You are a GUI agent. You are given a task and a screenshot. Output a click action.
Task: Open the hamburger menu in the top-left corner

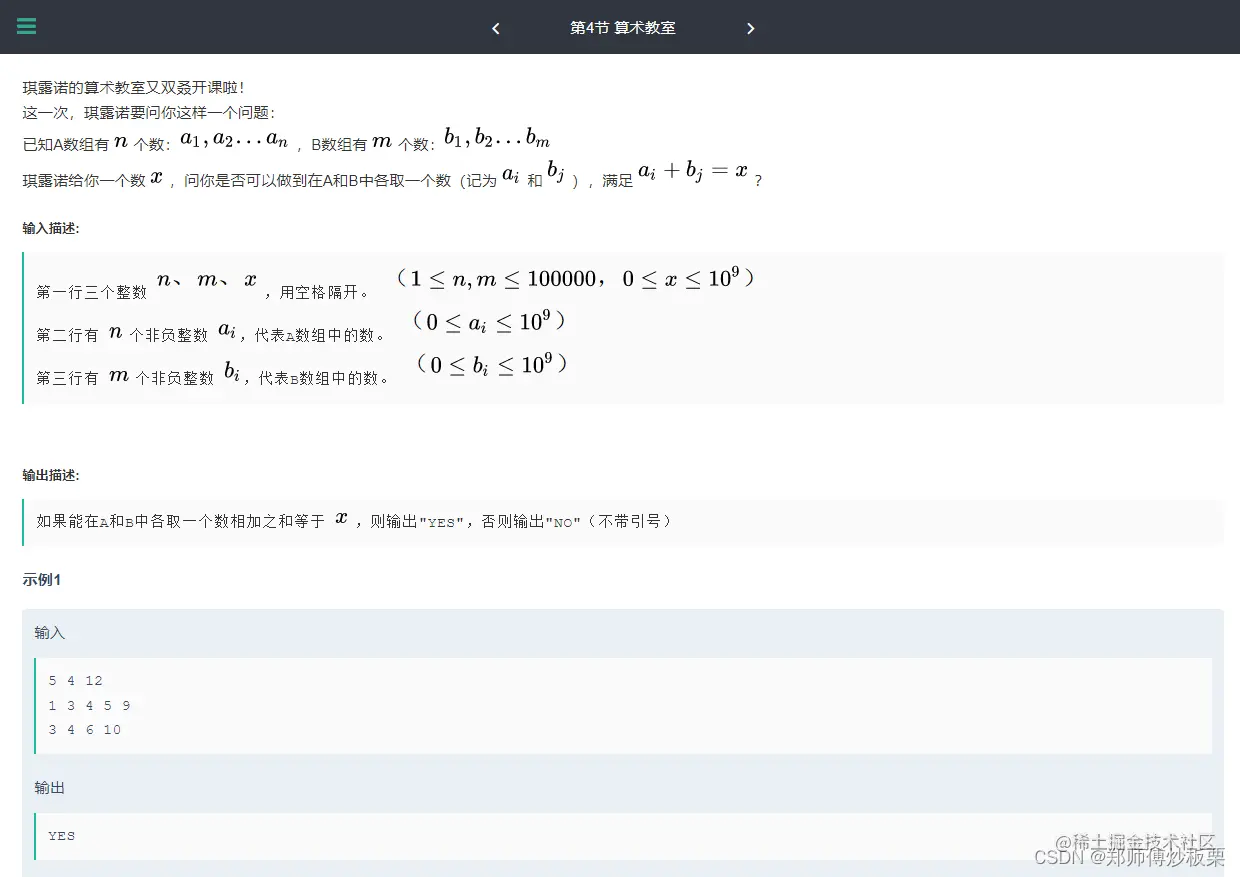click(26, 27)
